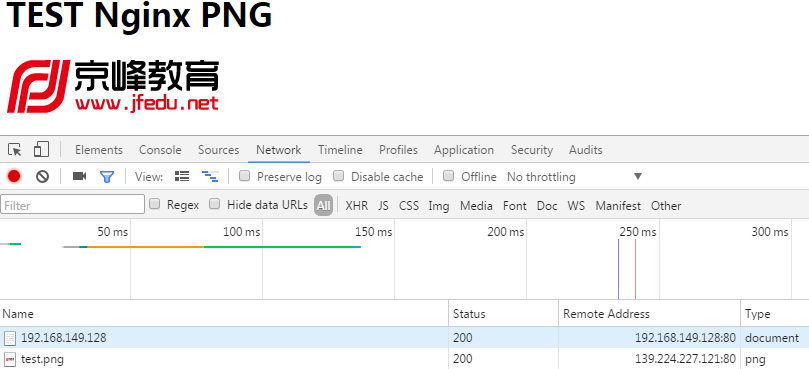809x369 pixels.
Task: Toggle the blue filter funnel icon
Action: (107, 177)
